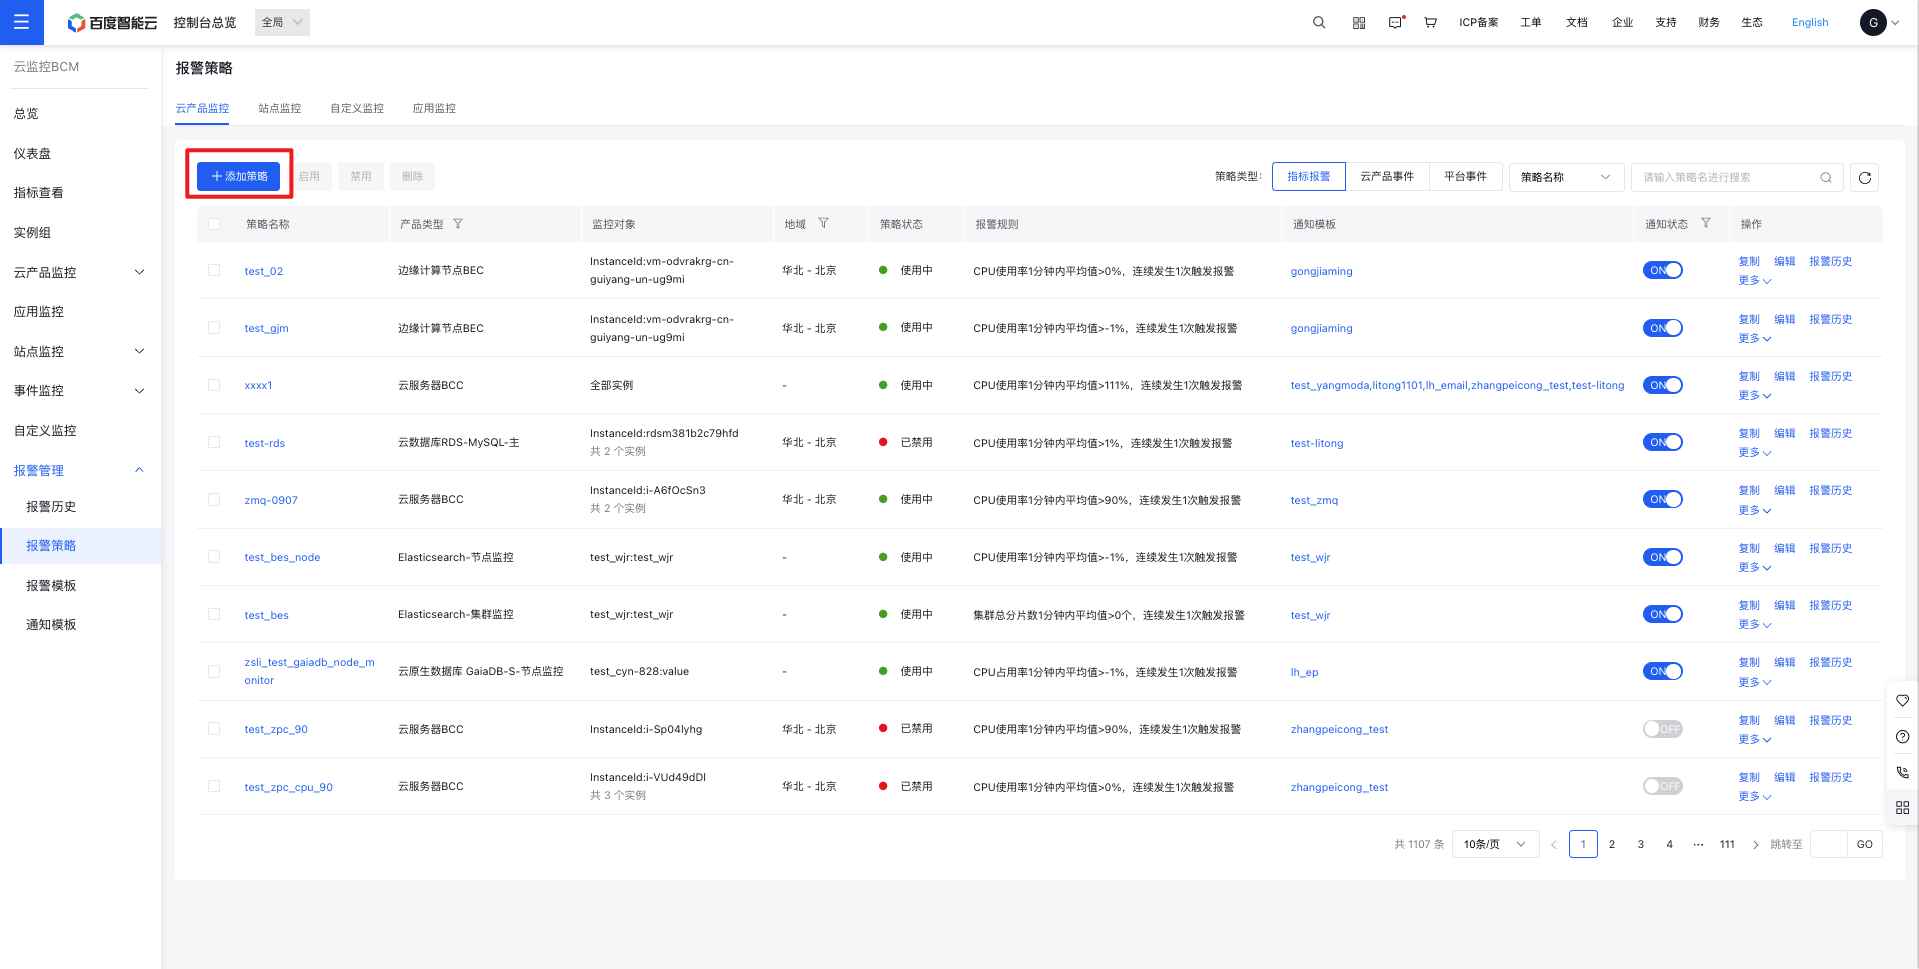Filter by 产品类型 funnel icon
The height and width of the screenshot is (969, 1919).
[x=458, y=224]
